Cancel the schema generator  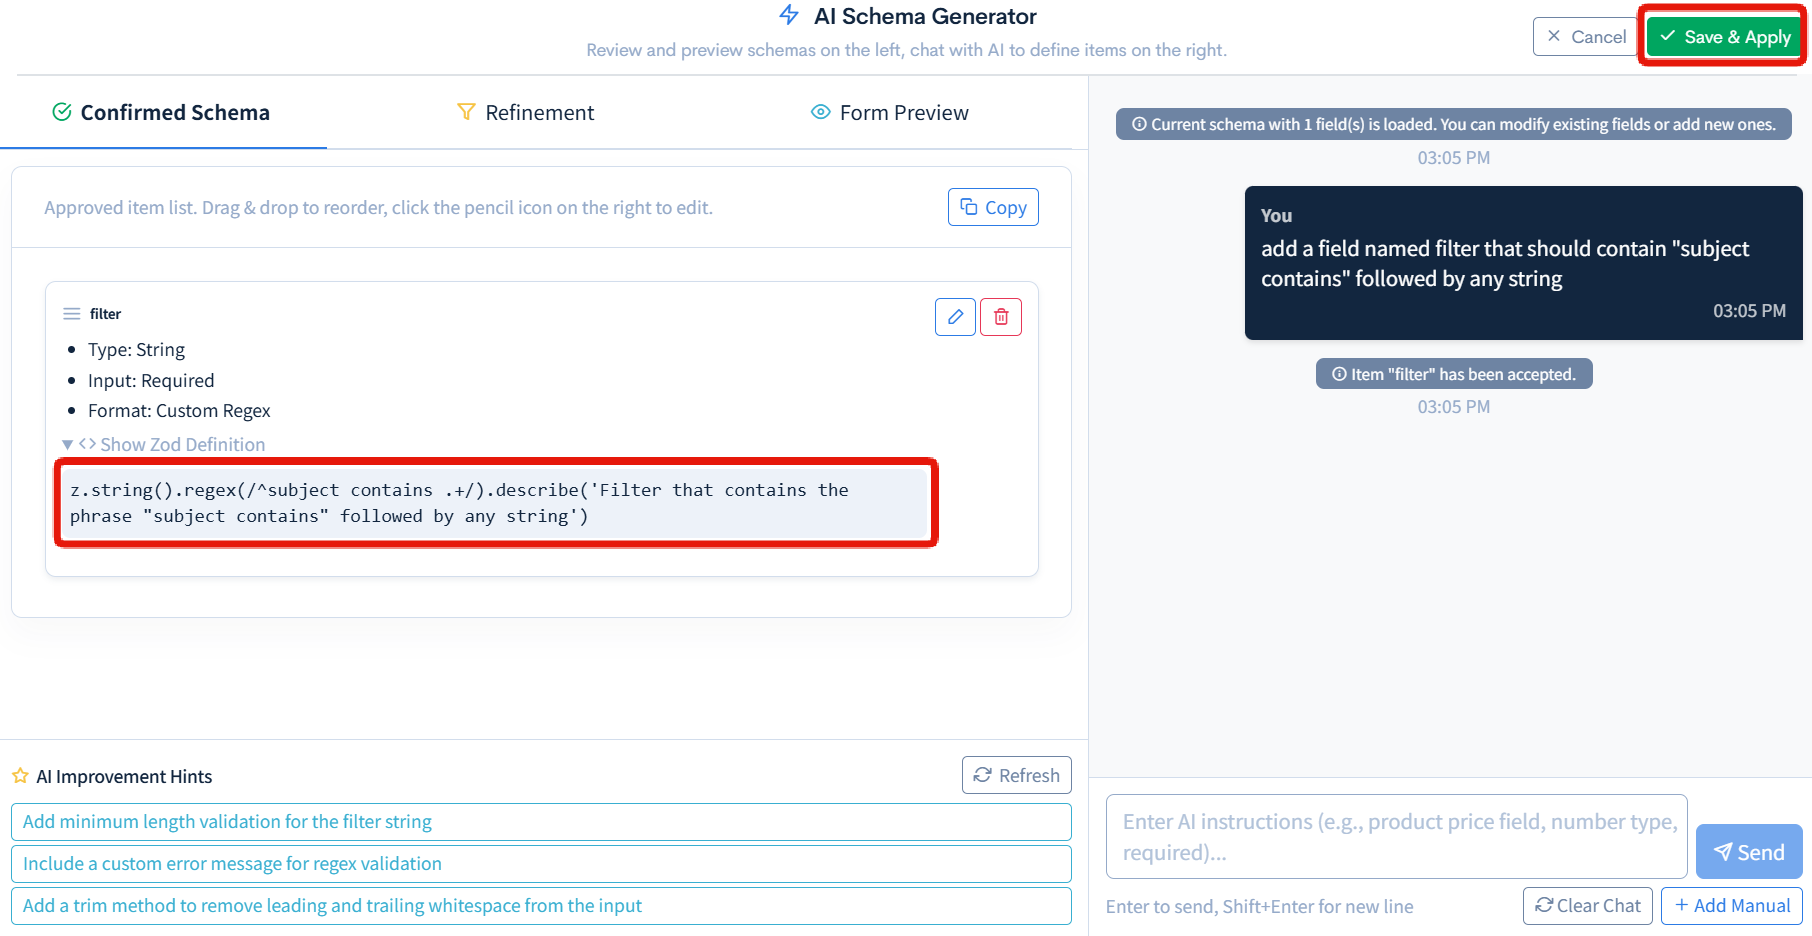1585,36
